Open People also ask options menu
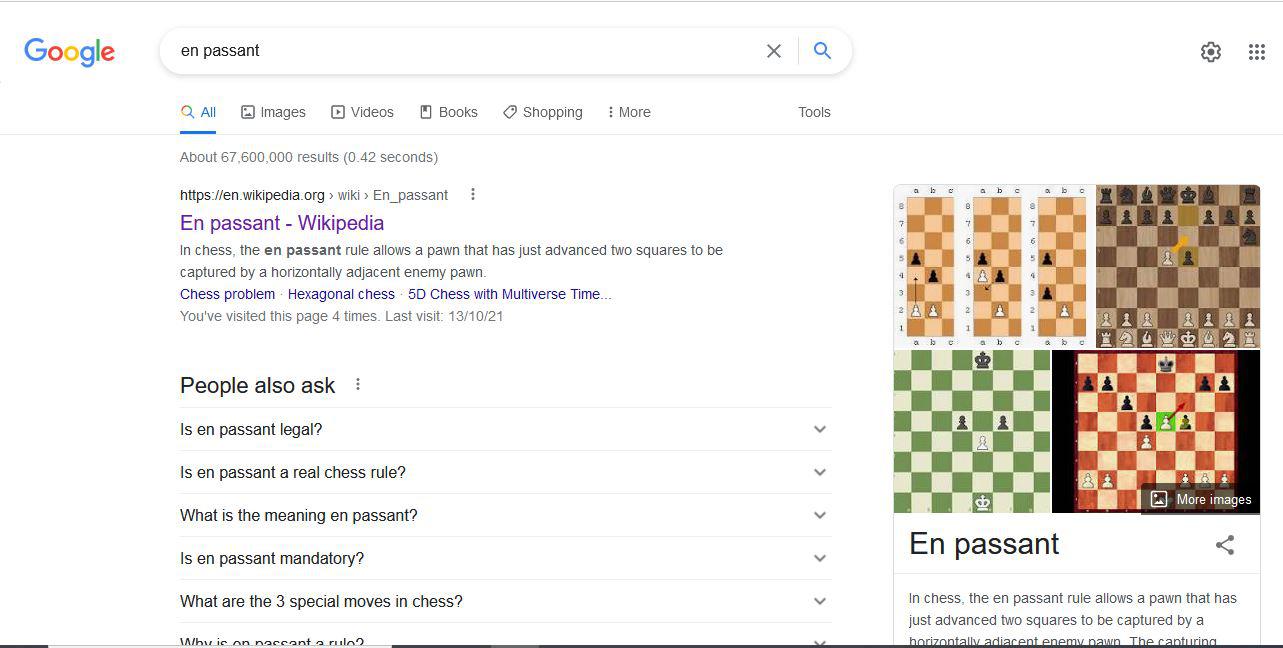The width and height of the screenshot is (1283, 648). [x=358, y=385]
